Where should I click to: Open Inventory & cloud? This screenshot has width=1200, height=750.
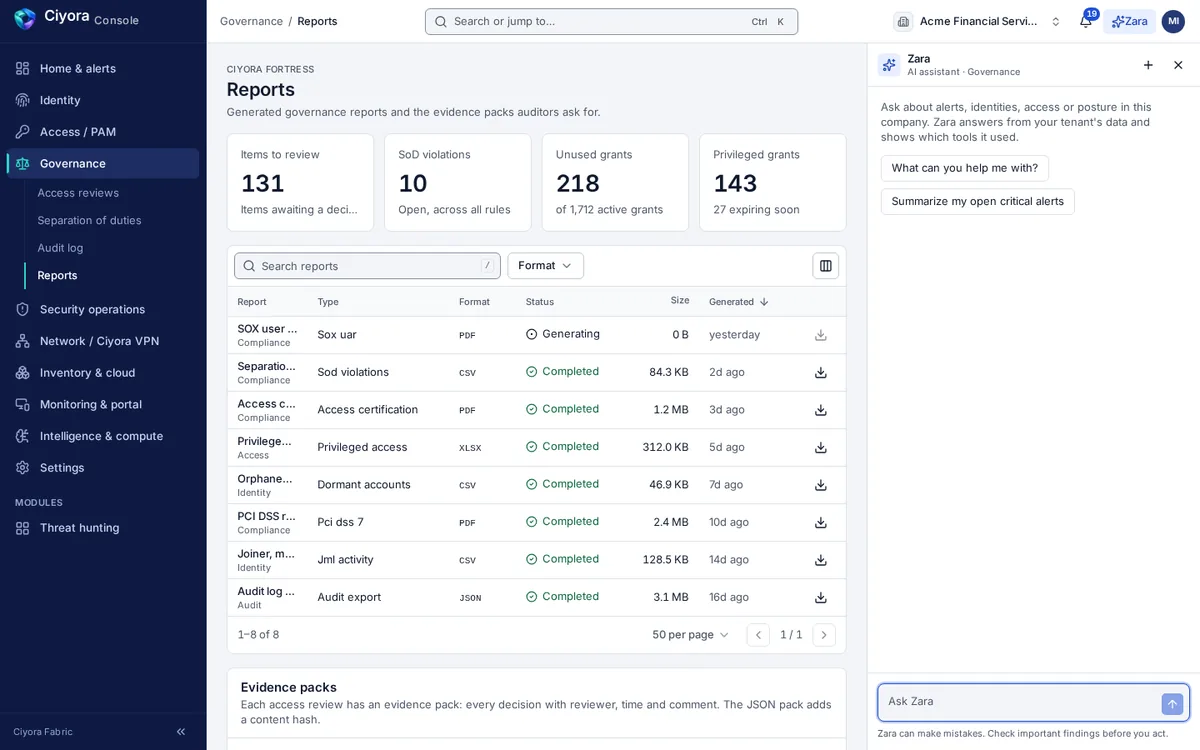click(x=103, y=373)
